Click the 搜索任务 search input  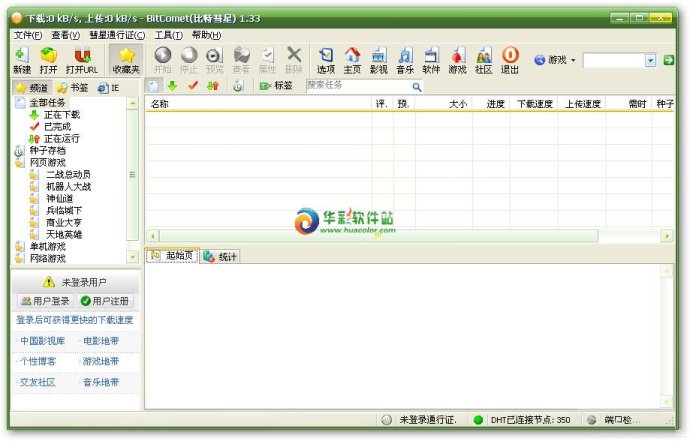coord(359,86)
